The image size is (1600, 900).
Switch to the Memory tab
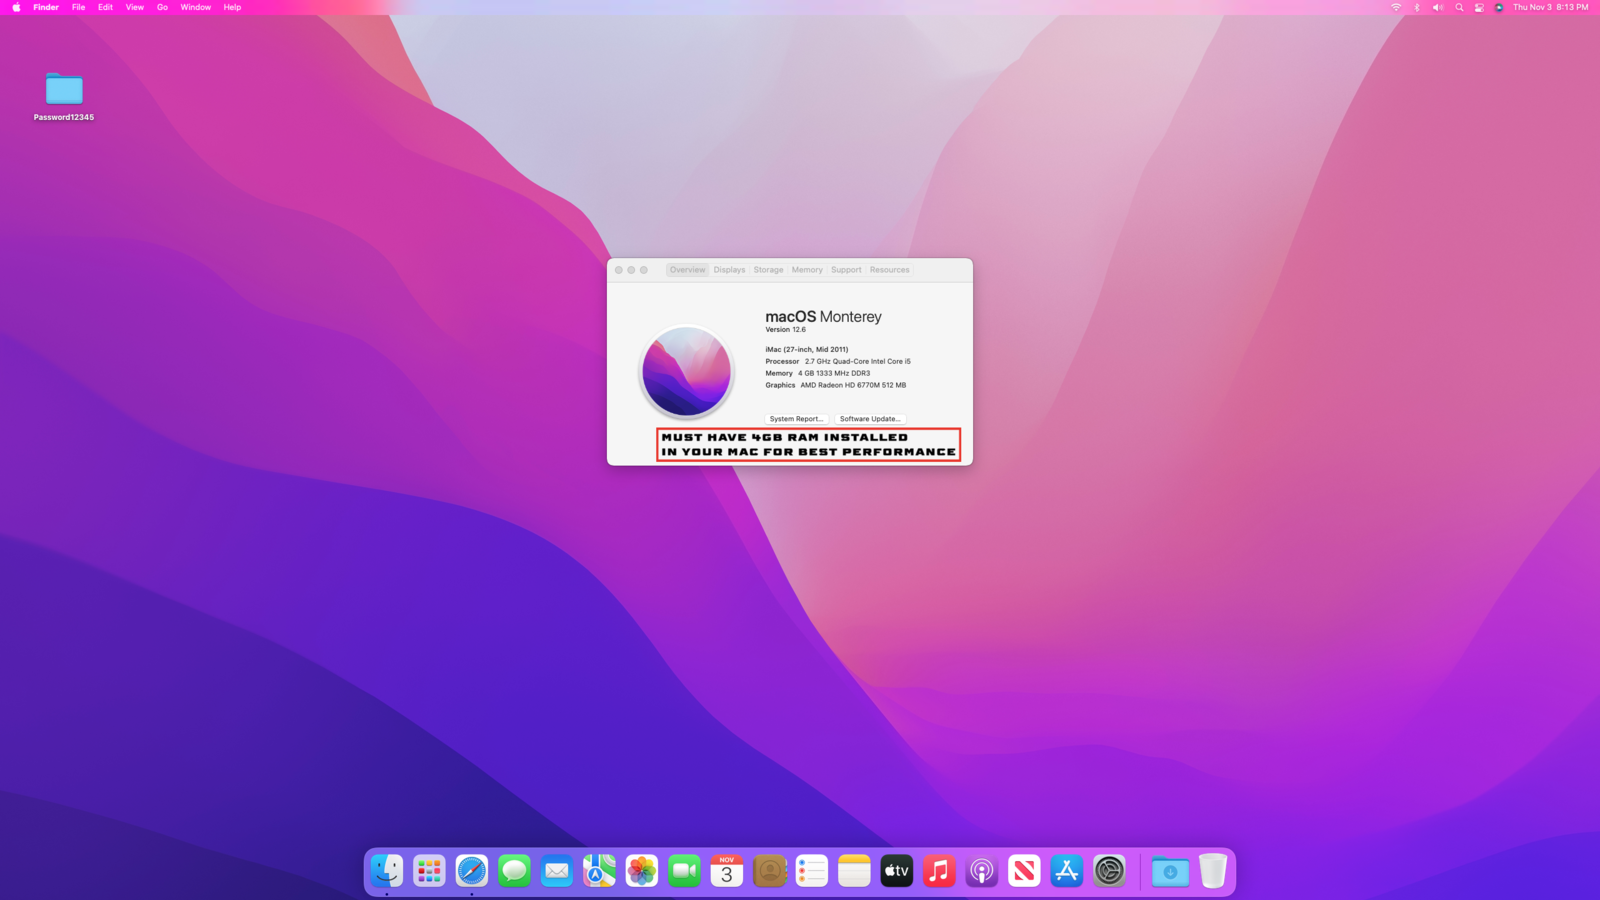click(807, 270)
